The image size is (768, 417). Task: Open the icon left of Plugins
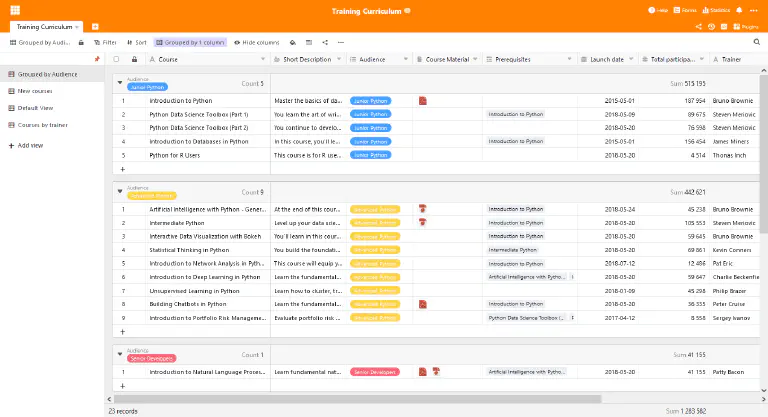[x=724, y=27]
